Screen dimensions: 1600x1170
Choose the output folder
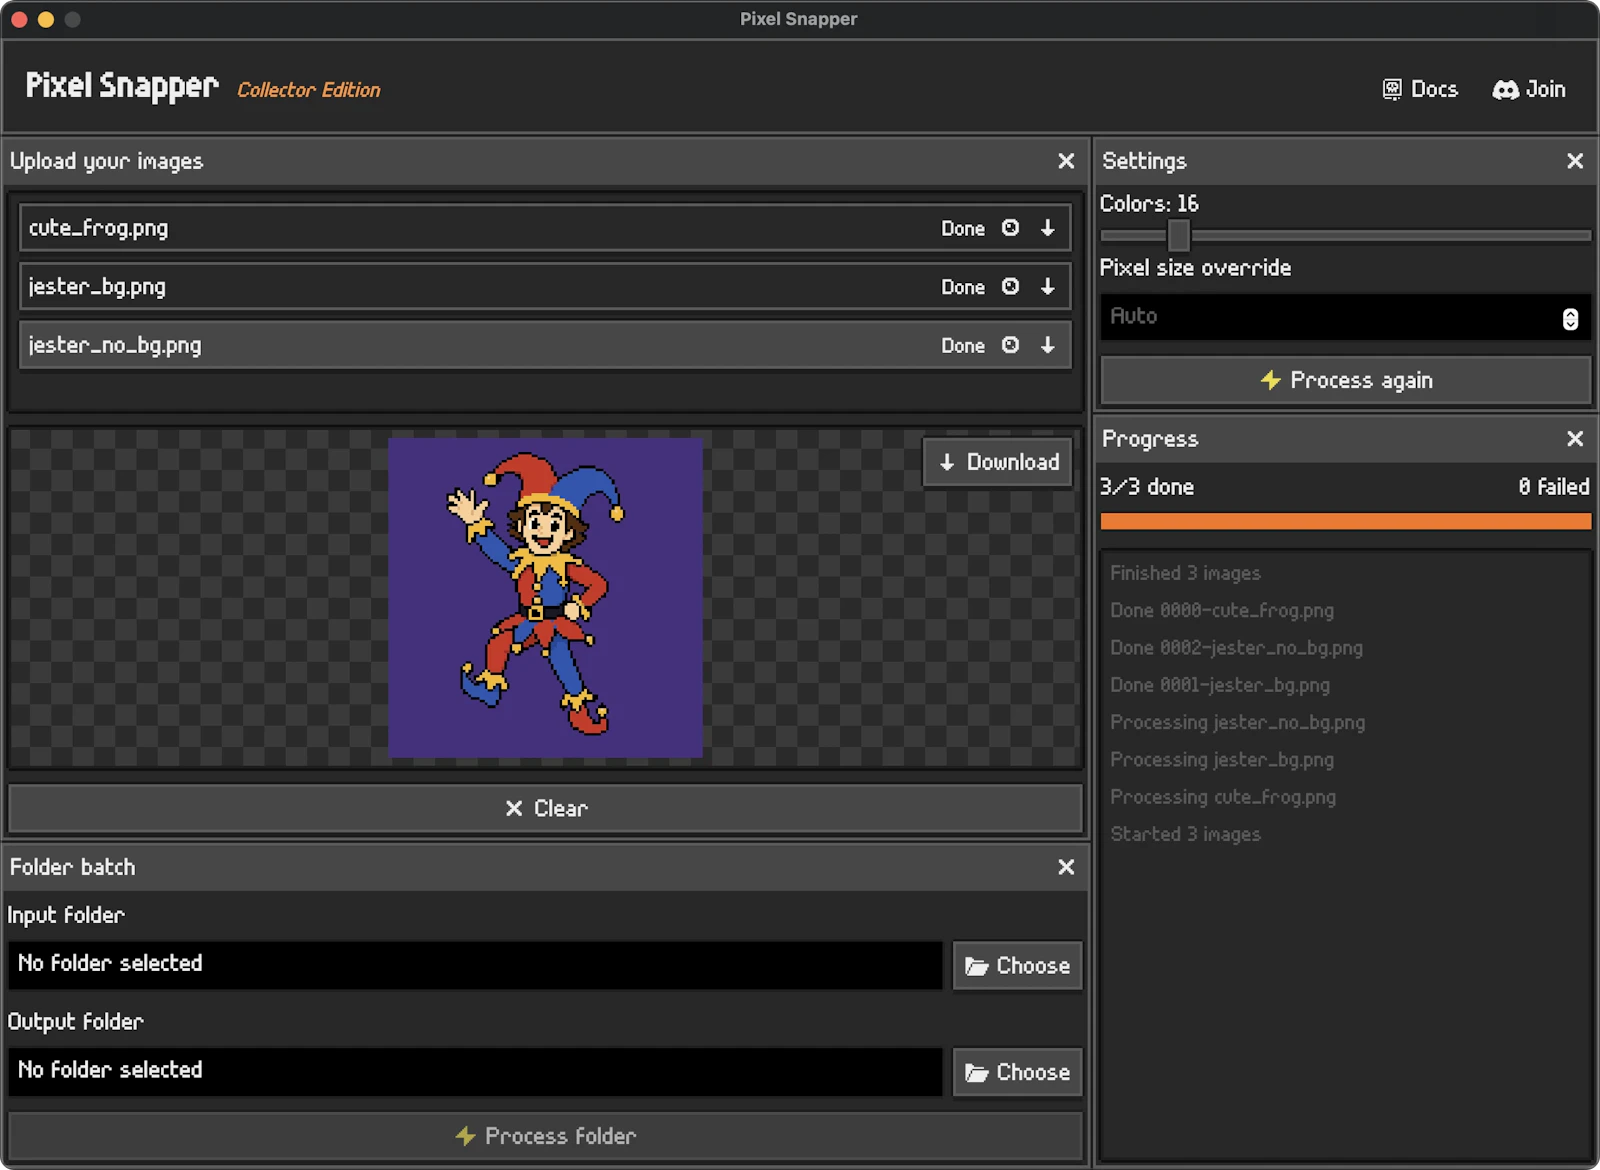[x=1017, y=1072]
